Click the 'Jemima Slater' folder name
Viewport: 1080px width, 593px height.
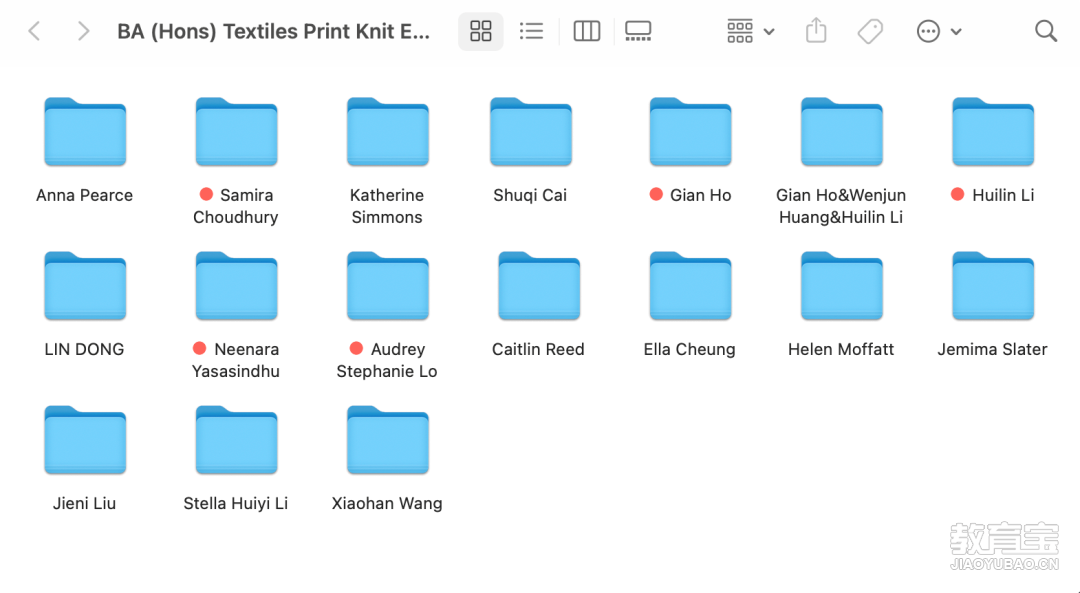pos(993,350)
